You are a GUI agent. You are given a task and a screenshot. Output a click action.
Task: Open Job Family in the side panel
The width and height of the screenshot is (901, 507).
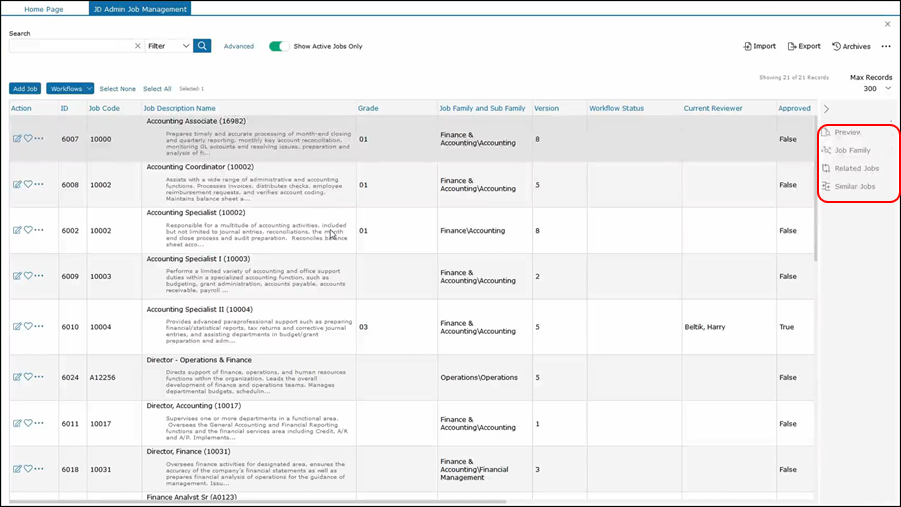tap(851, 150)
